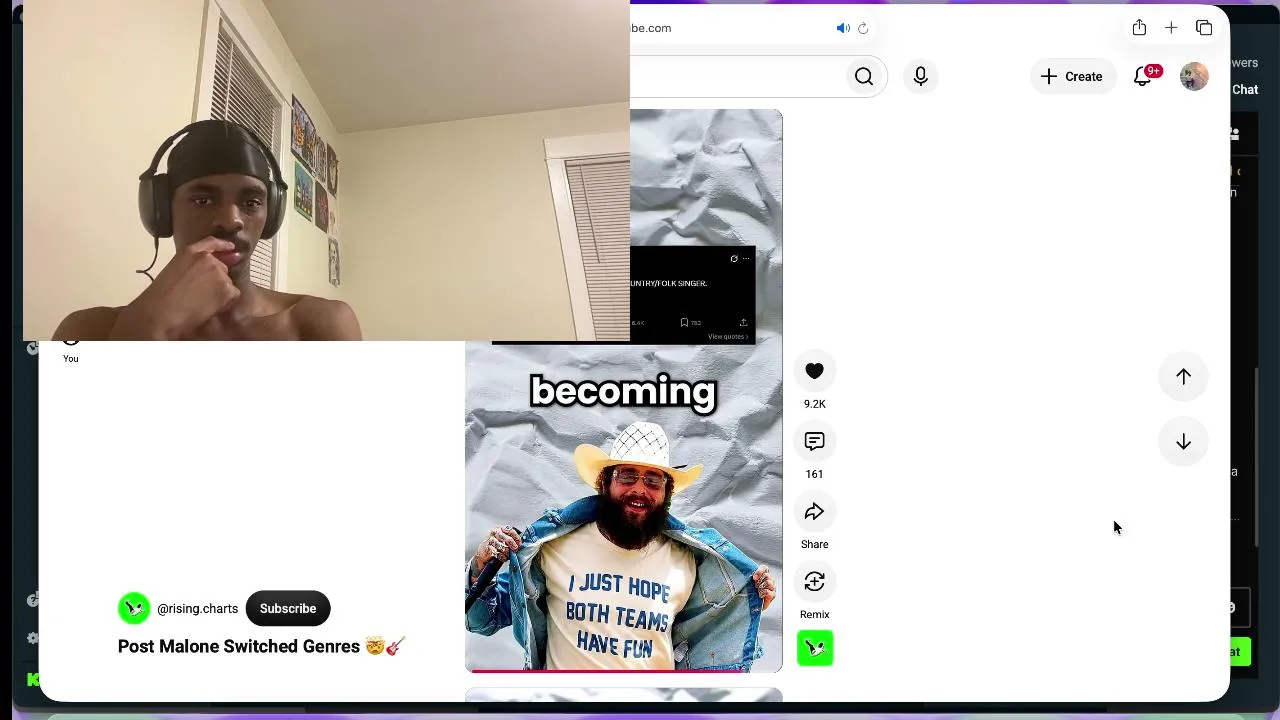Open the @rising.charts channel link
The height and width of the screenshot is (720, 1280).
(197, 608)
